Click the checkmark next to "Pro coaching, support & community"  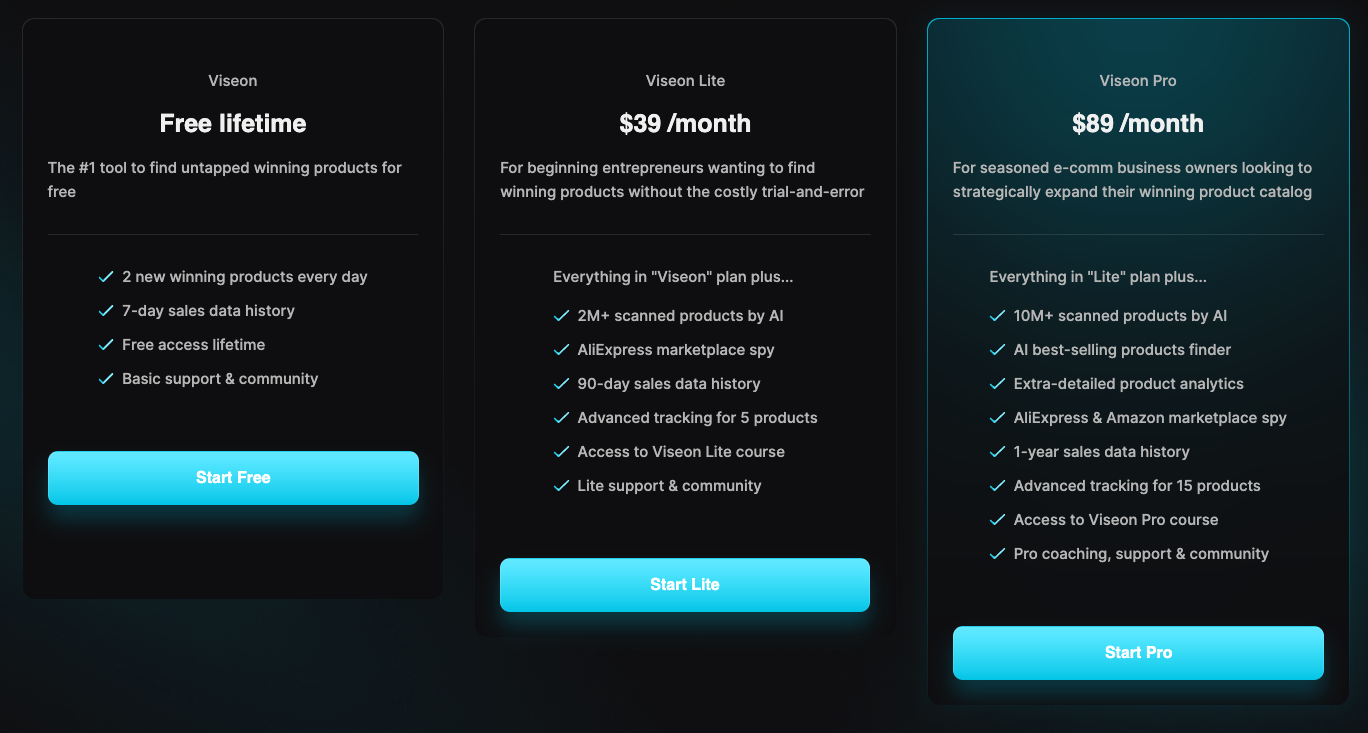click(x=996, y=553)
